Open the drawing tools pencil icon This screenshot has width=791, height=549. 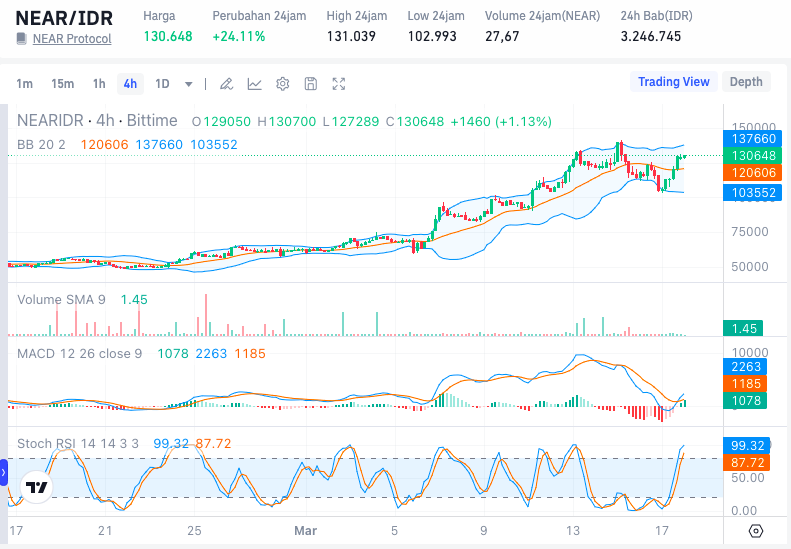tap(226, 84)
